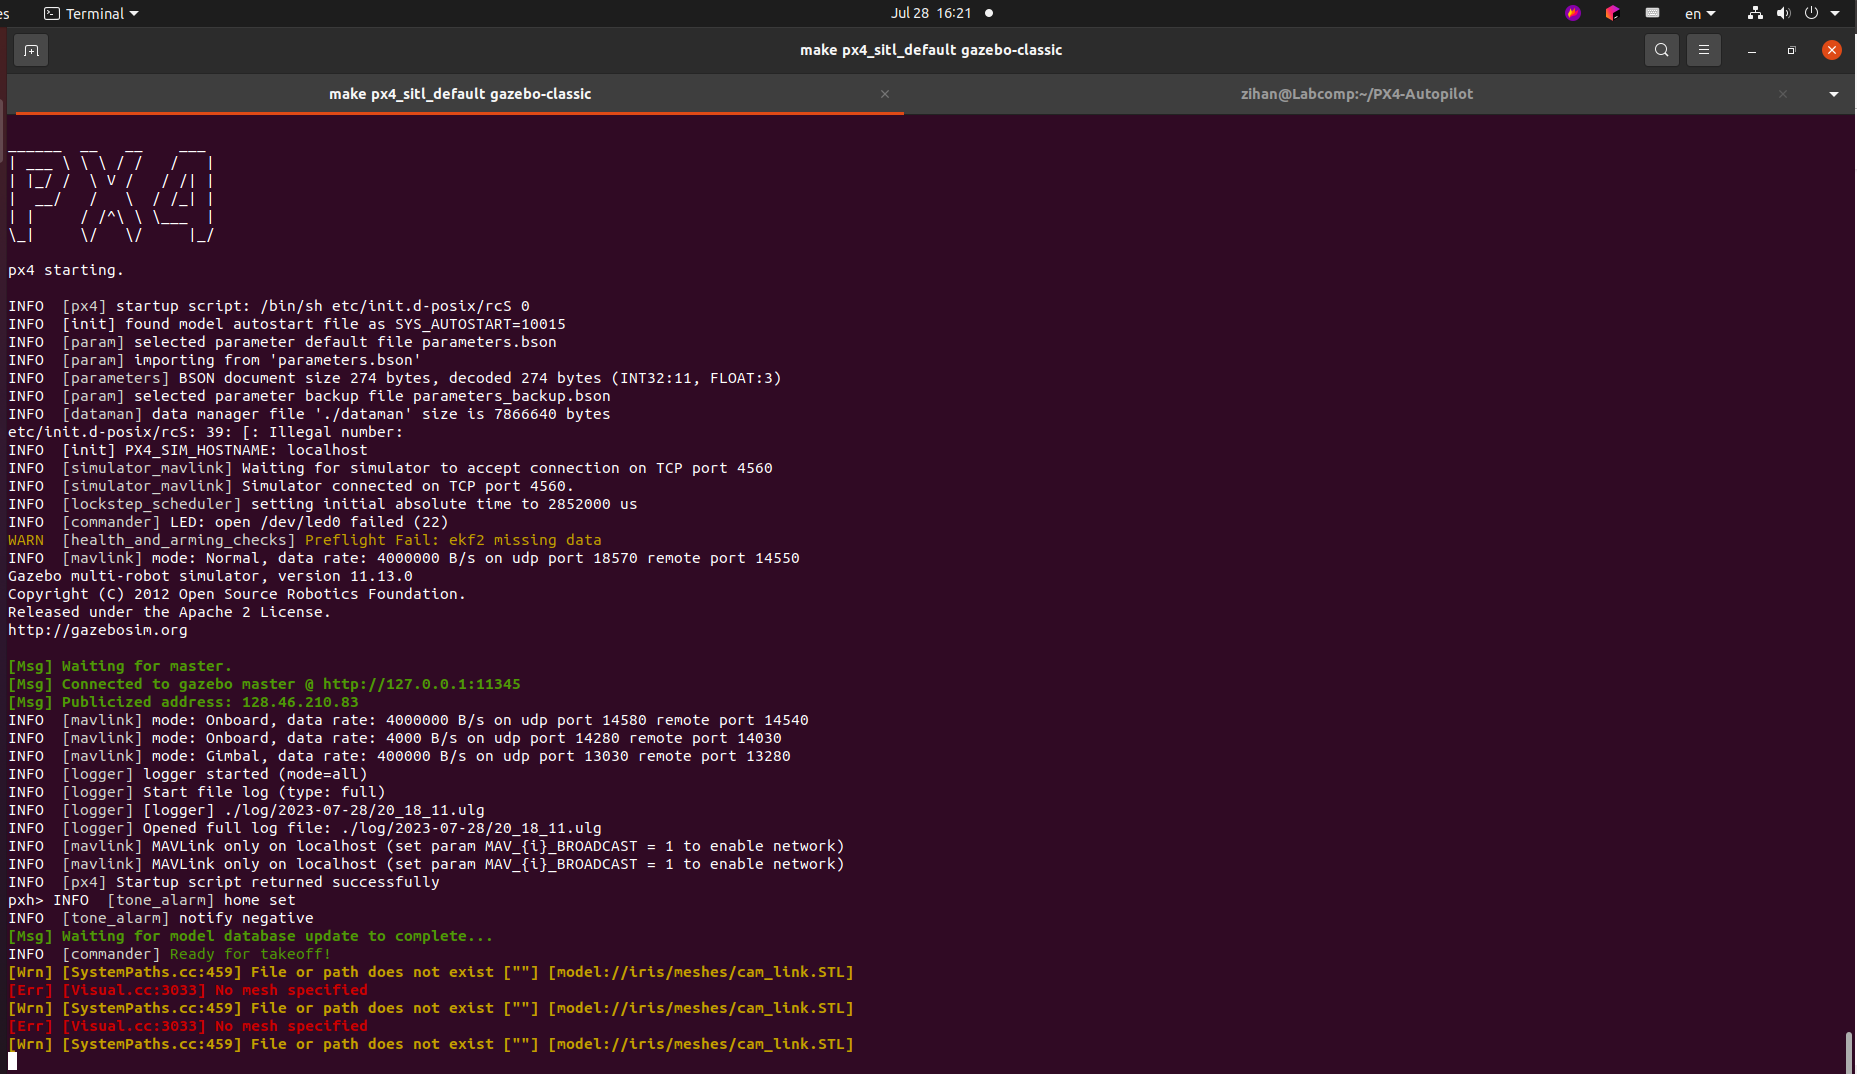Click the 'Waiting for master.' message
This screenshot has width=1857, height=1074.
(x=120, y=666)
